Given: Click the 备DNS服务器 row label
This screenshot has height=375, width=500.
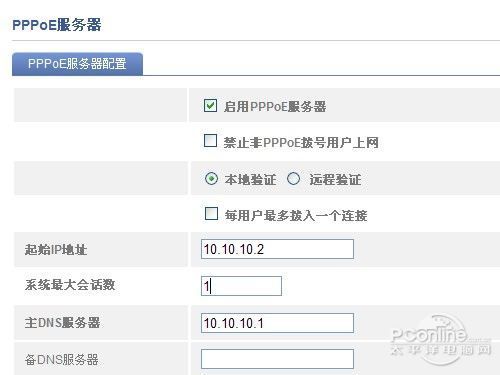Looking at the screenshot, I should coord(62,360).
